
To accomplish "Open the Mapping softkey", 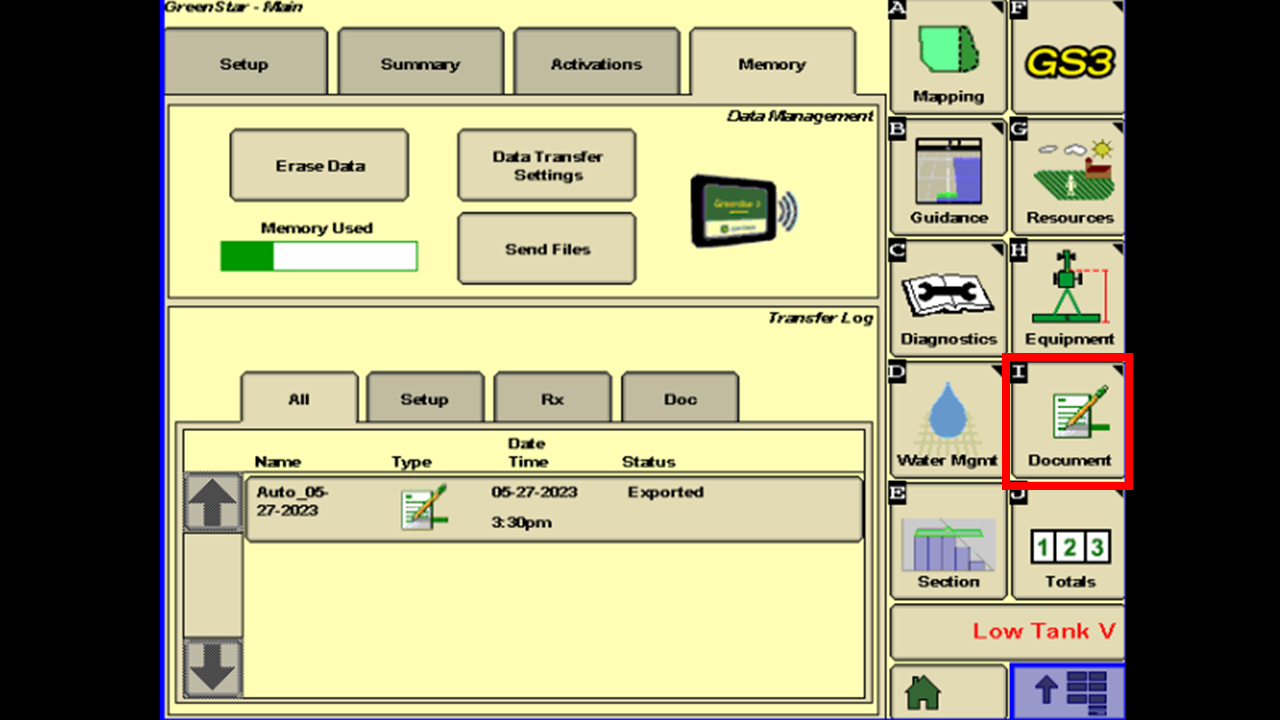I will pyautogui.click(x=948, y=56).
